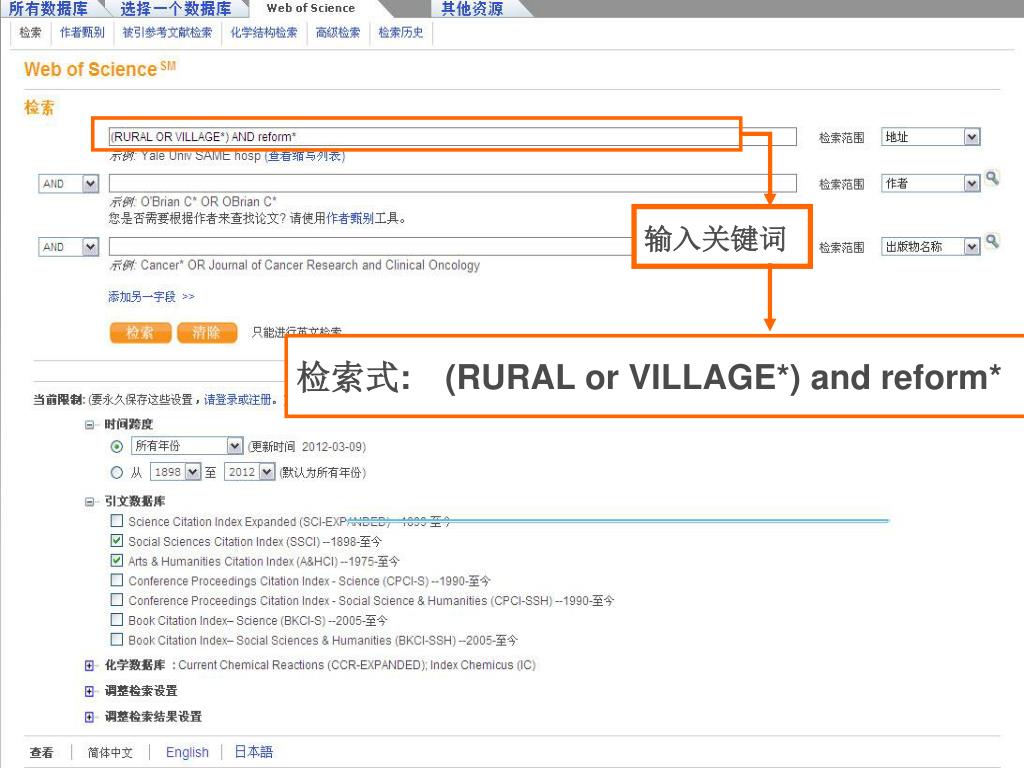Click the publication name magnifier icon
The height and width of the screenshot is (768, 1024).
click(992, 241)
